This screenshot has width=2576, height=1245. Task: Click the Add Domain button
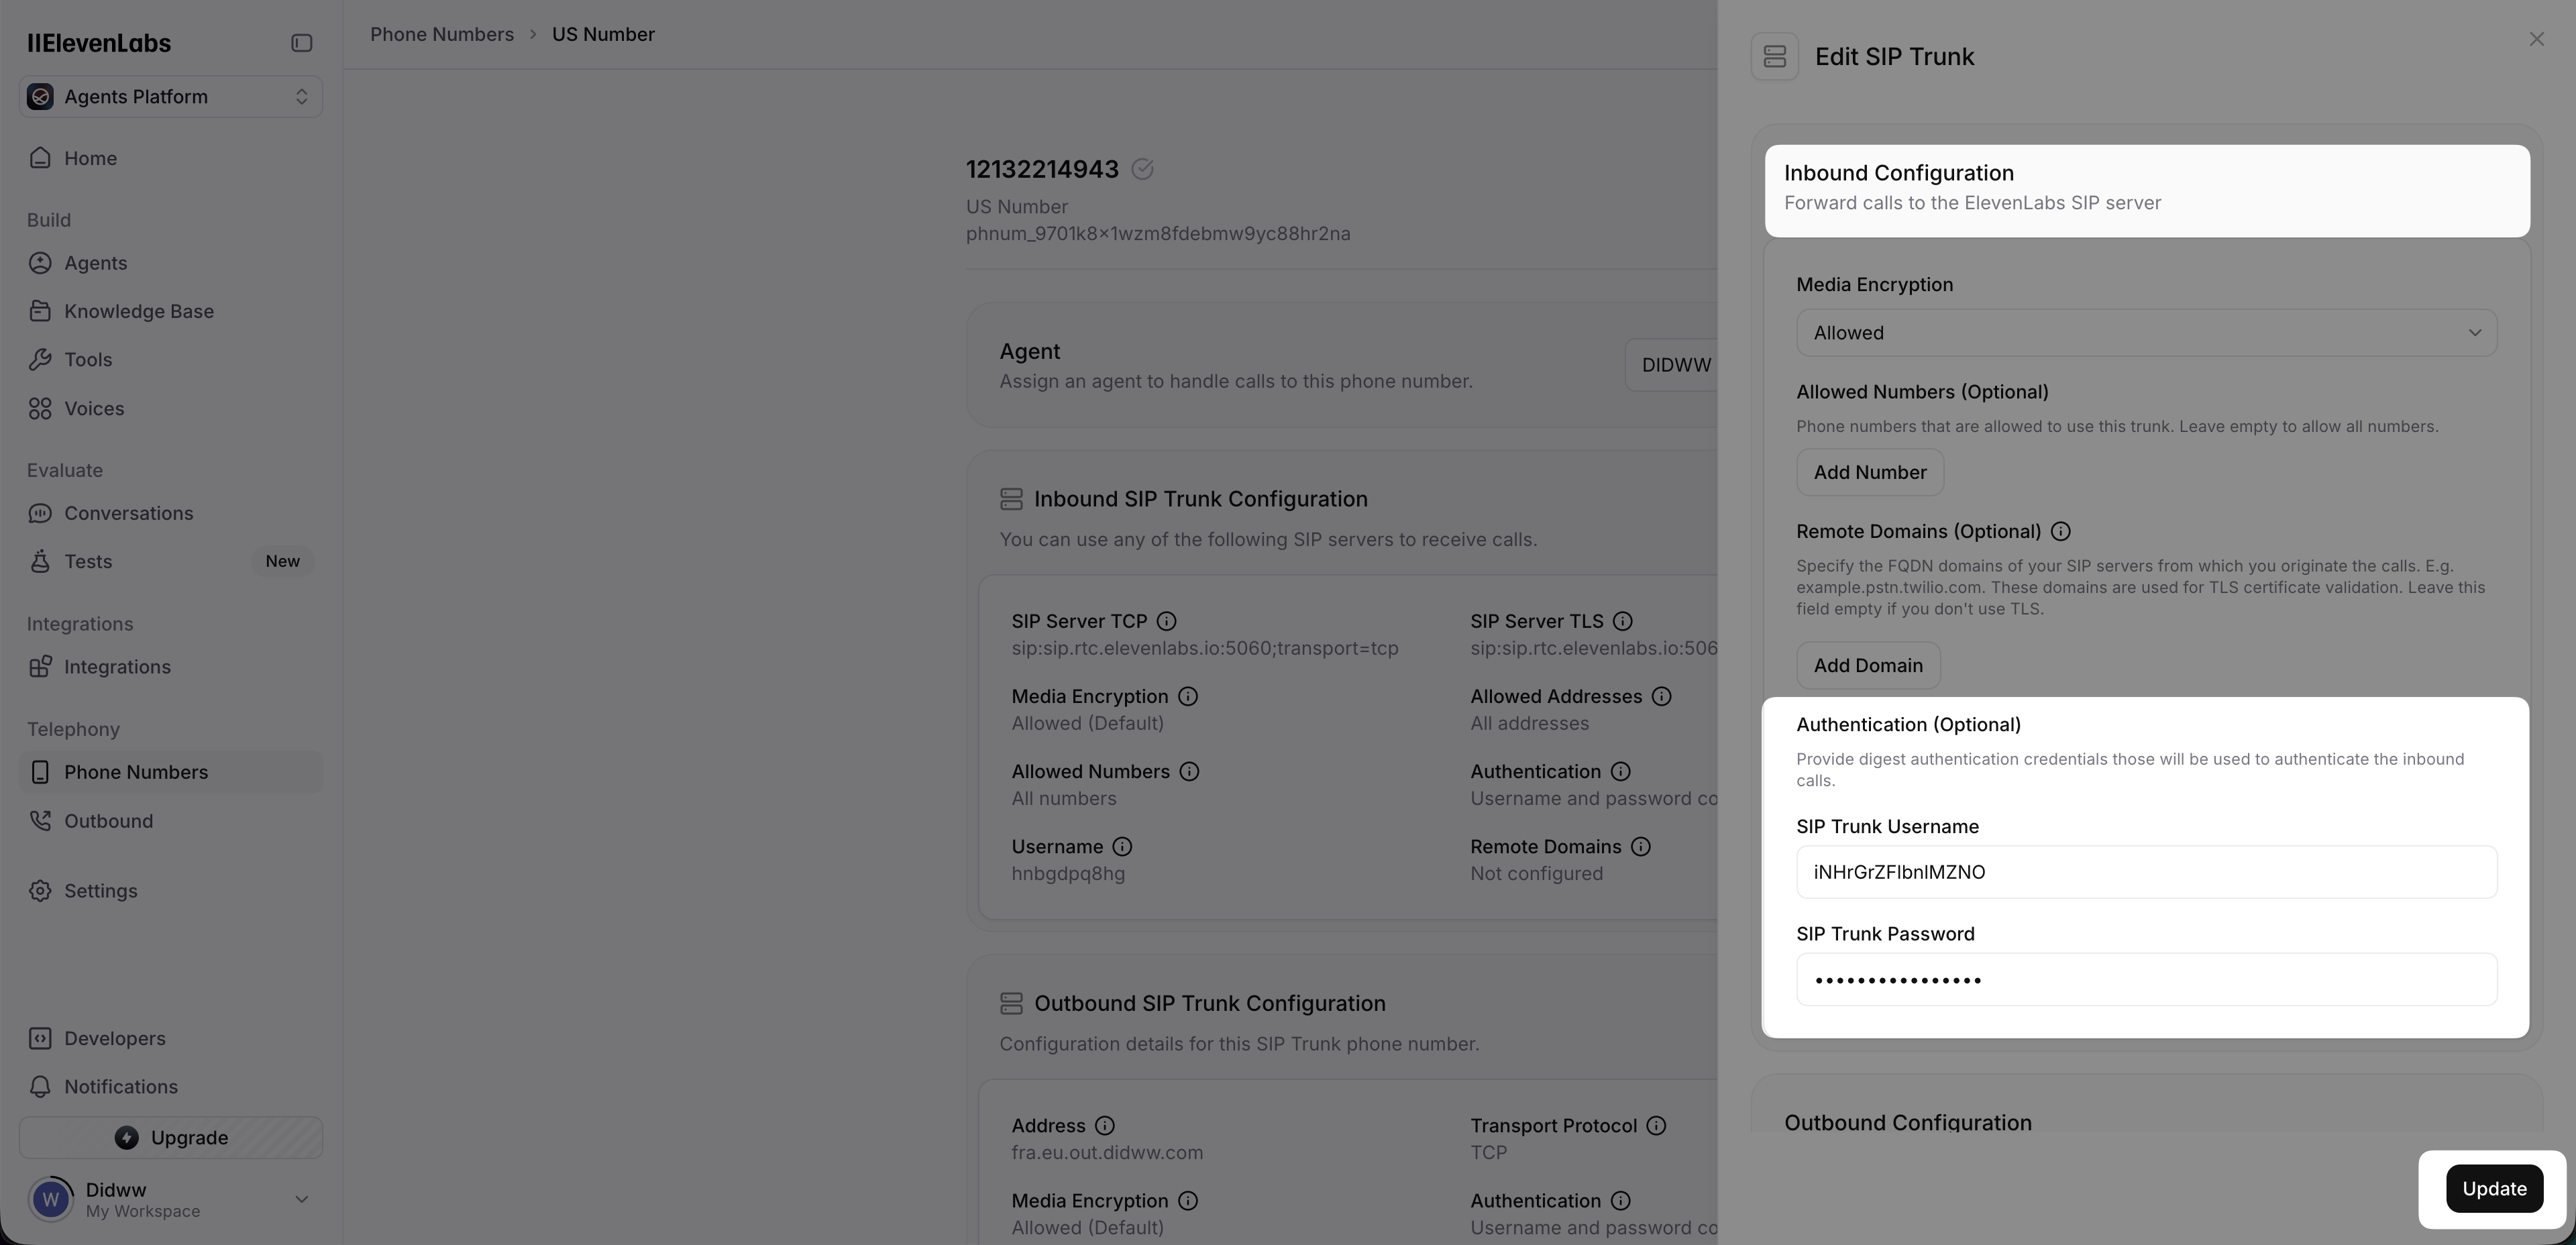tap(1867, 666)
